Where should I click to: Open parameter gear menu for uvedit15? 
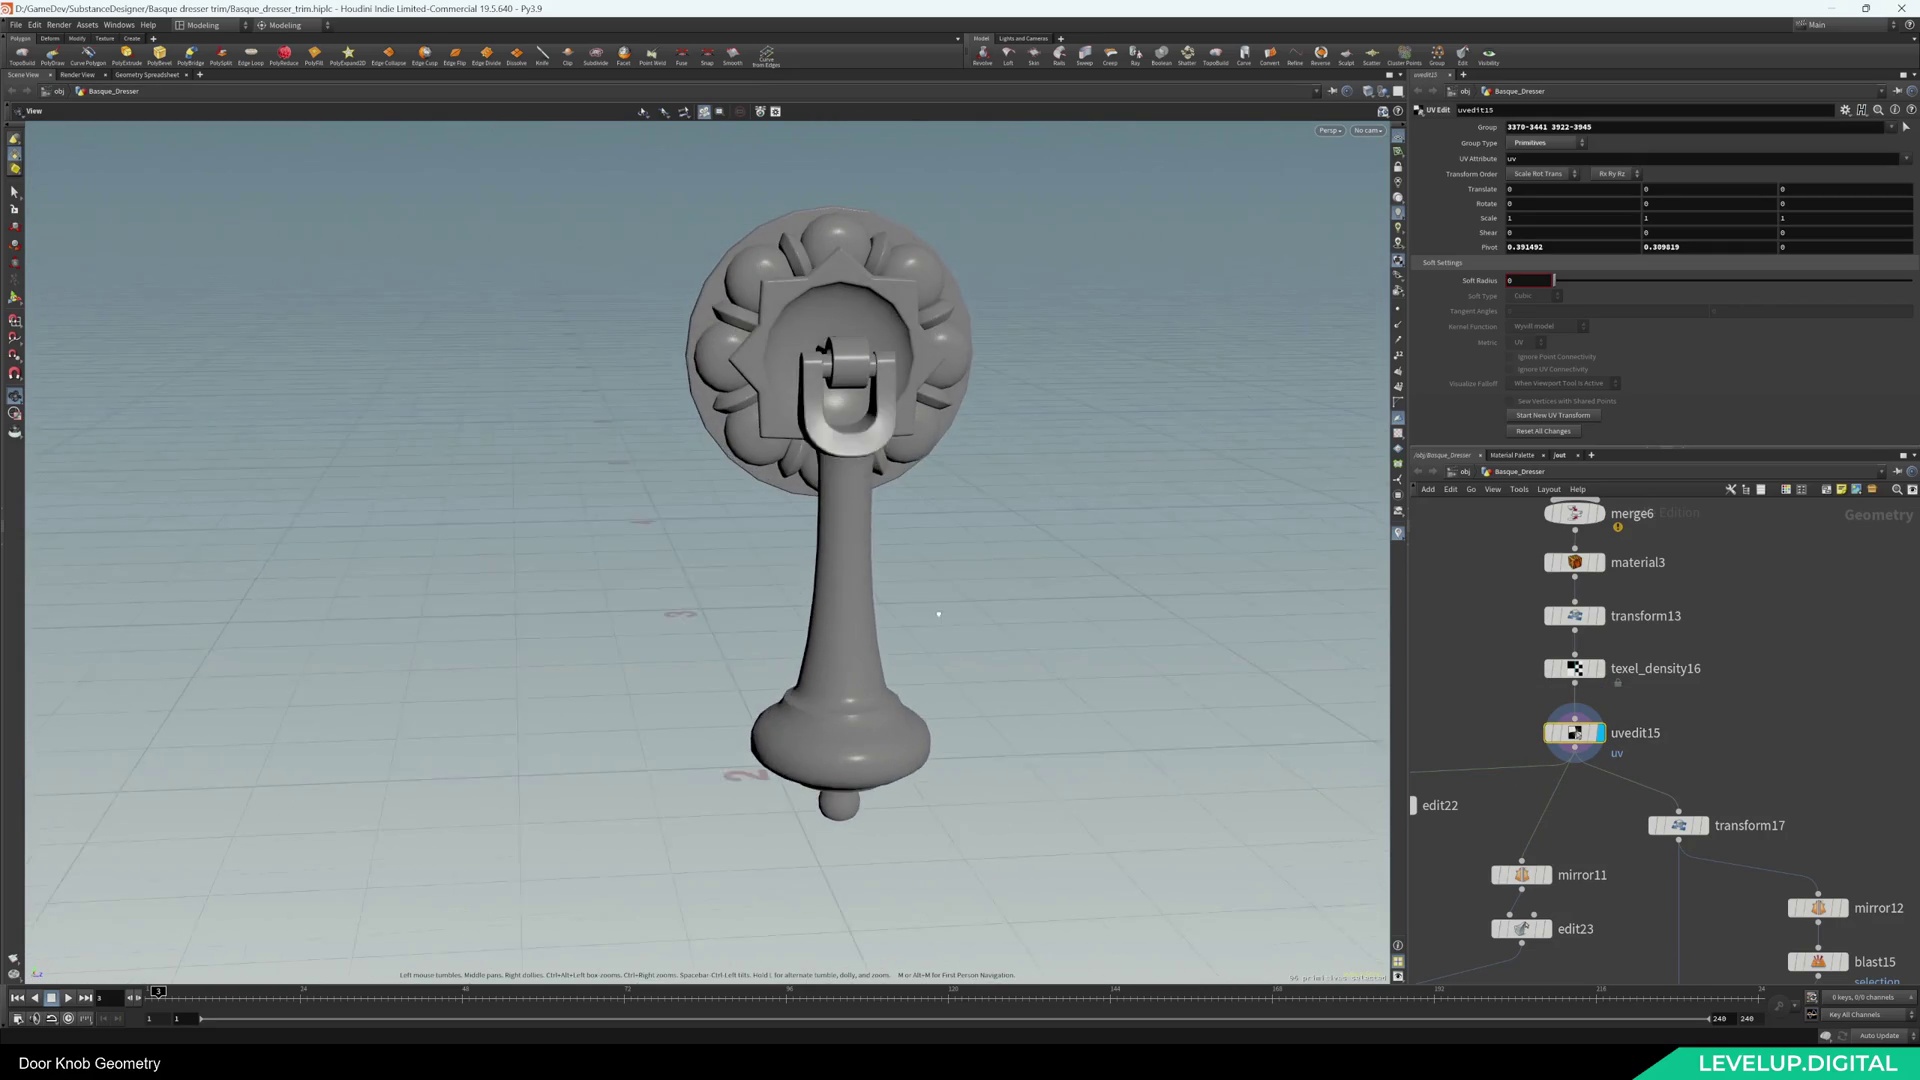(x=1845, y=110)
